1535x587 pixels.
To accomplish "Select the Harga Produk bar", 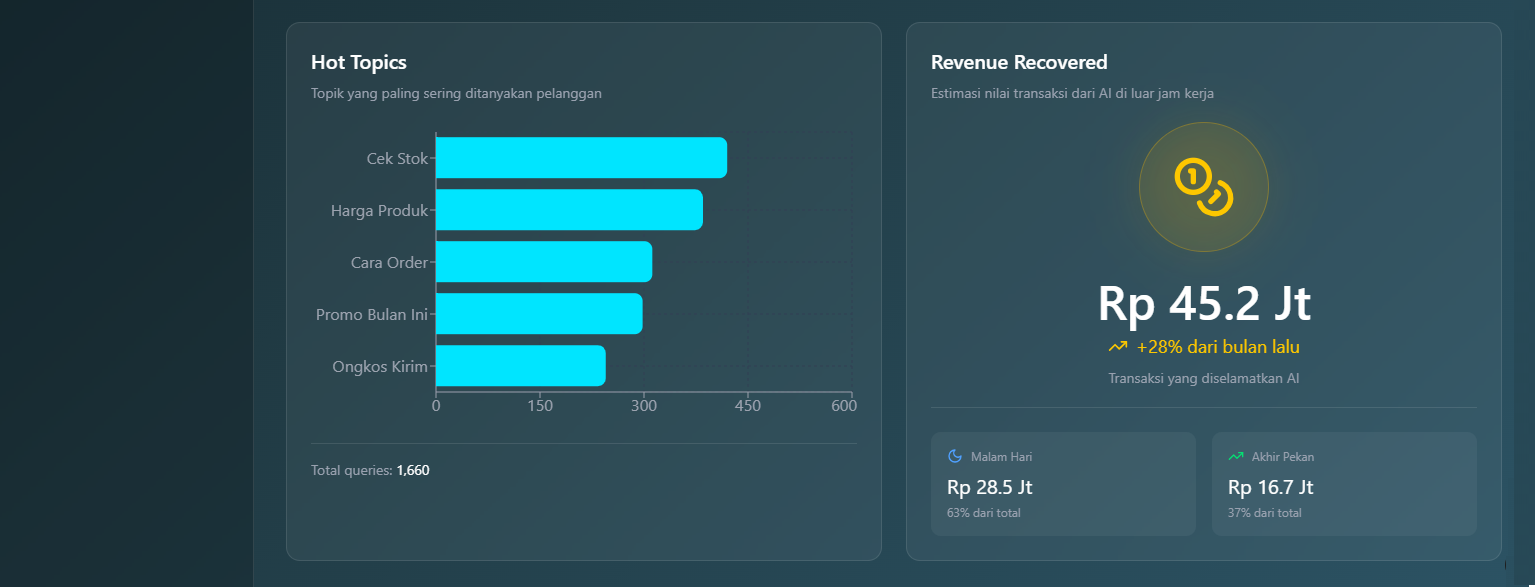I will 569,210.
